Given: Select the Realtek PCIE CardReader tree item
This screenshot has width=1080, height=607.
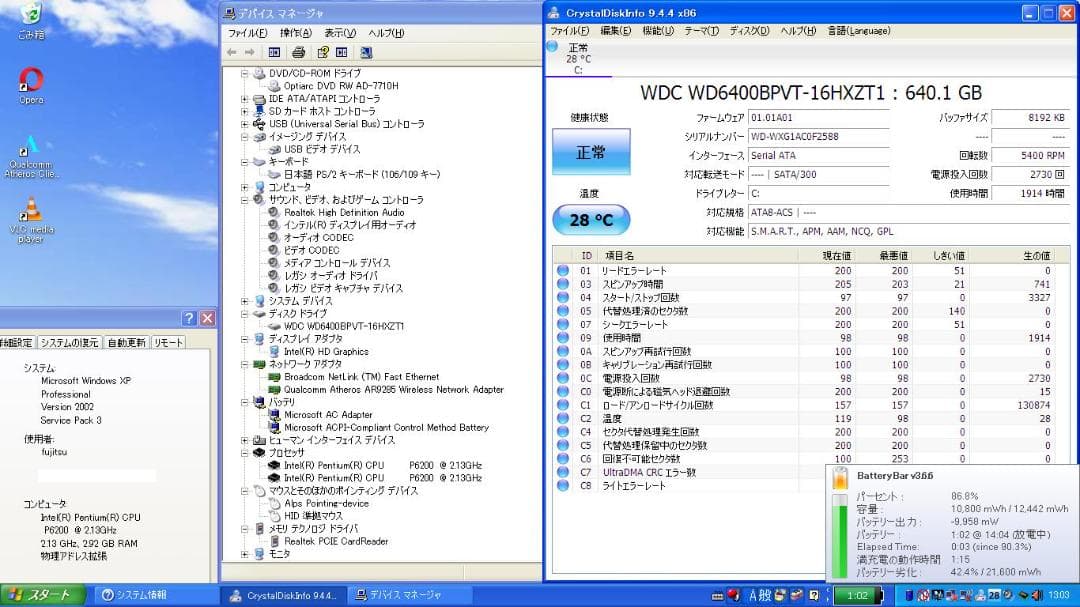Looking at the screenshot, I should pos(335,542).
